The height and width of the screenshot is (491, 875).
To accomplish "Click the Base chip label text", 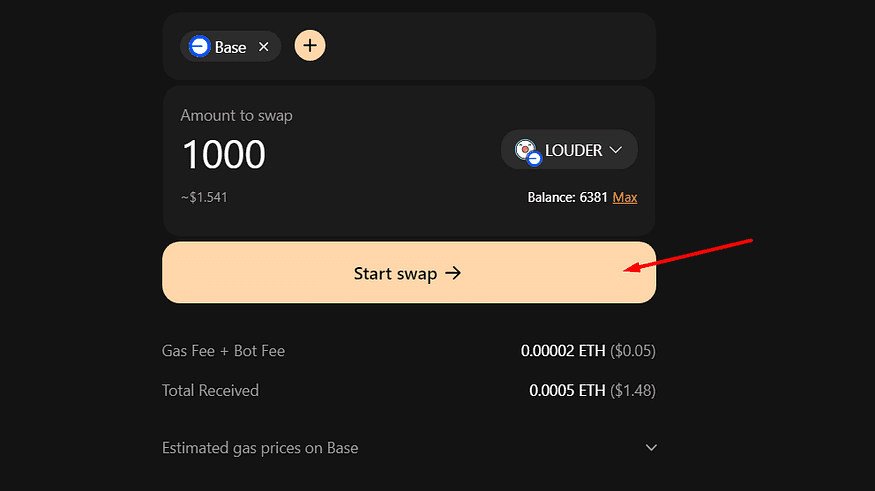I will coord(230,47).
